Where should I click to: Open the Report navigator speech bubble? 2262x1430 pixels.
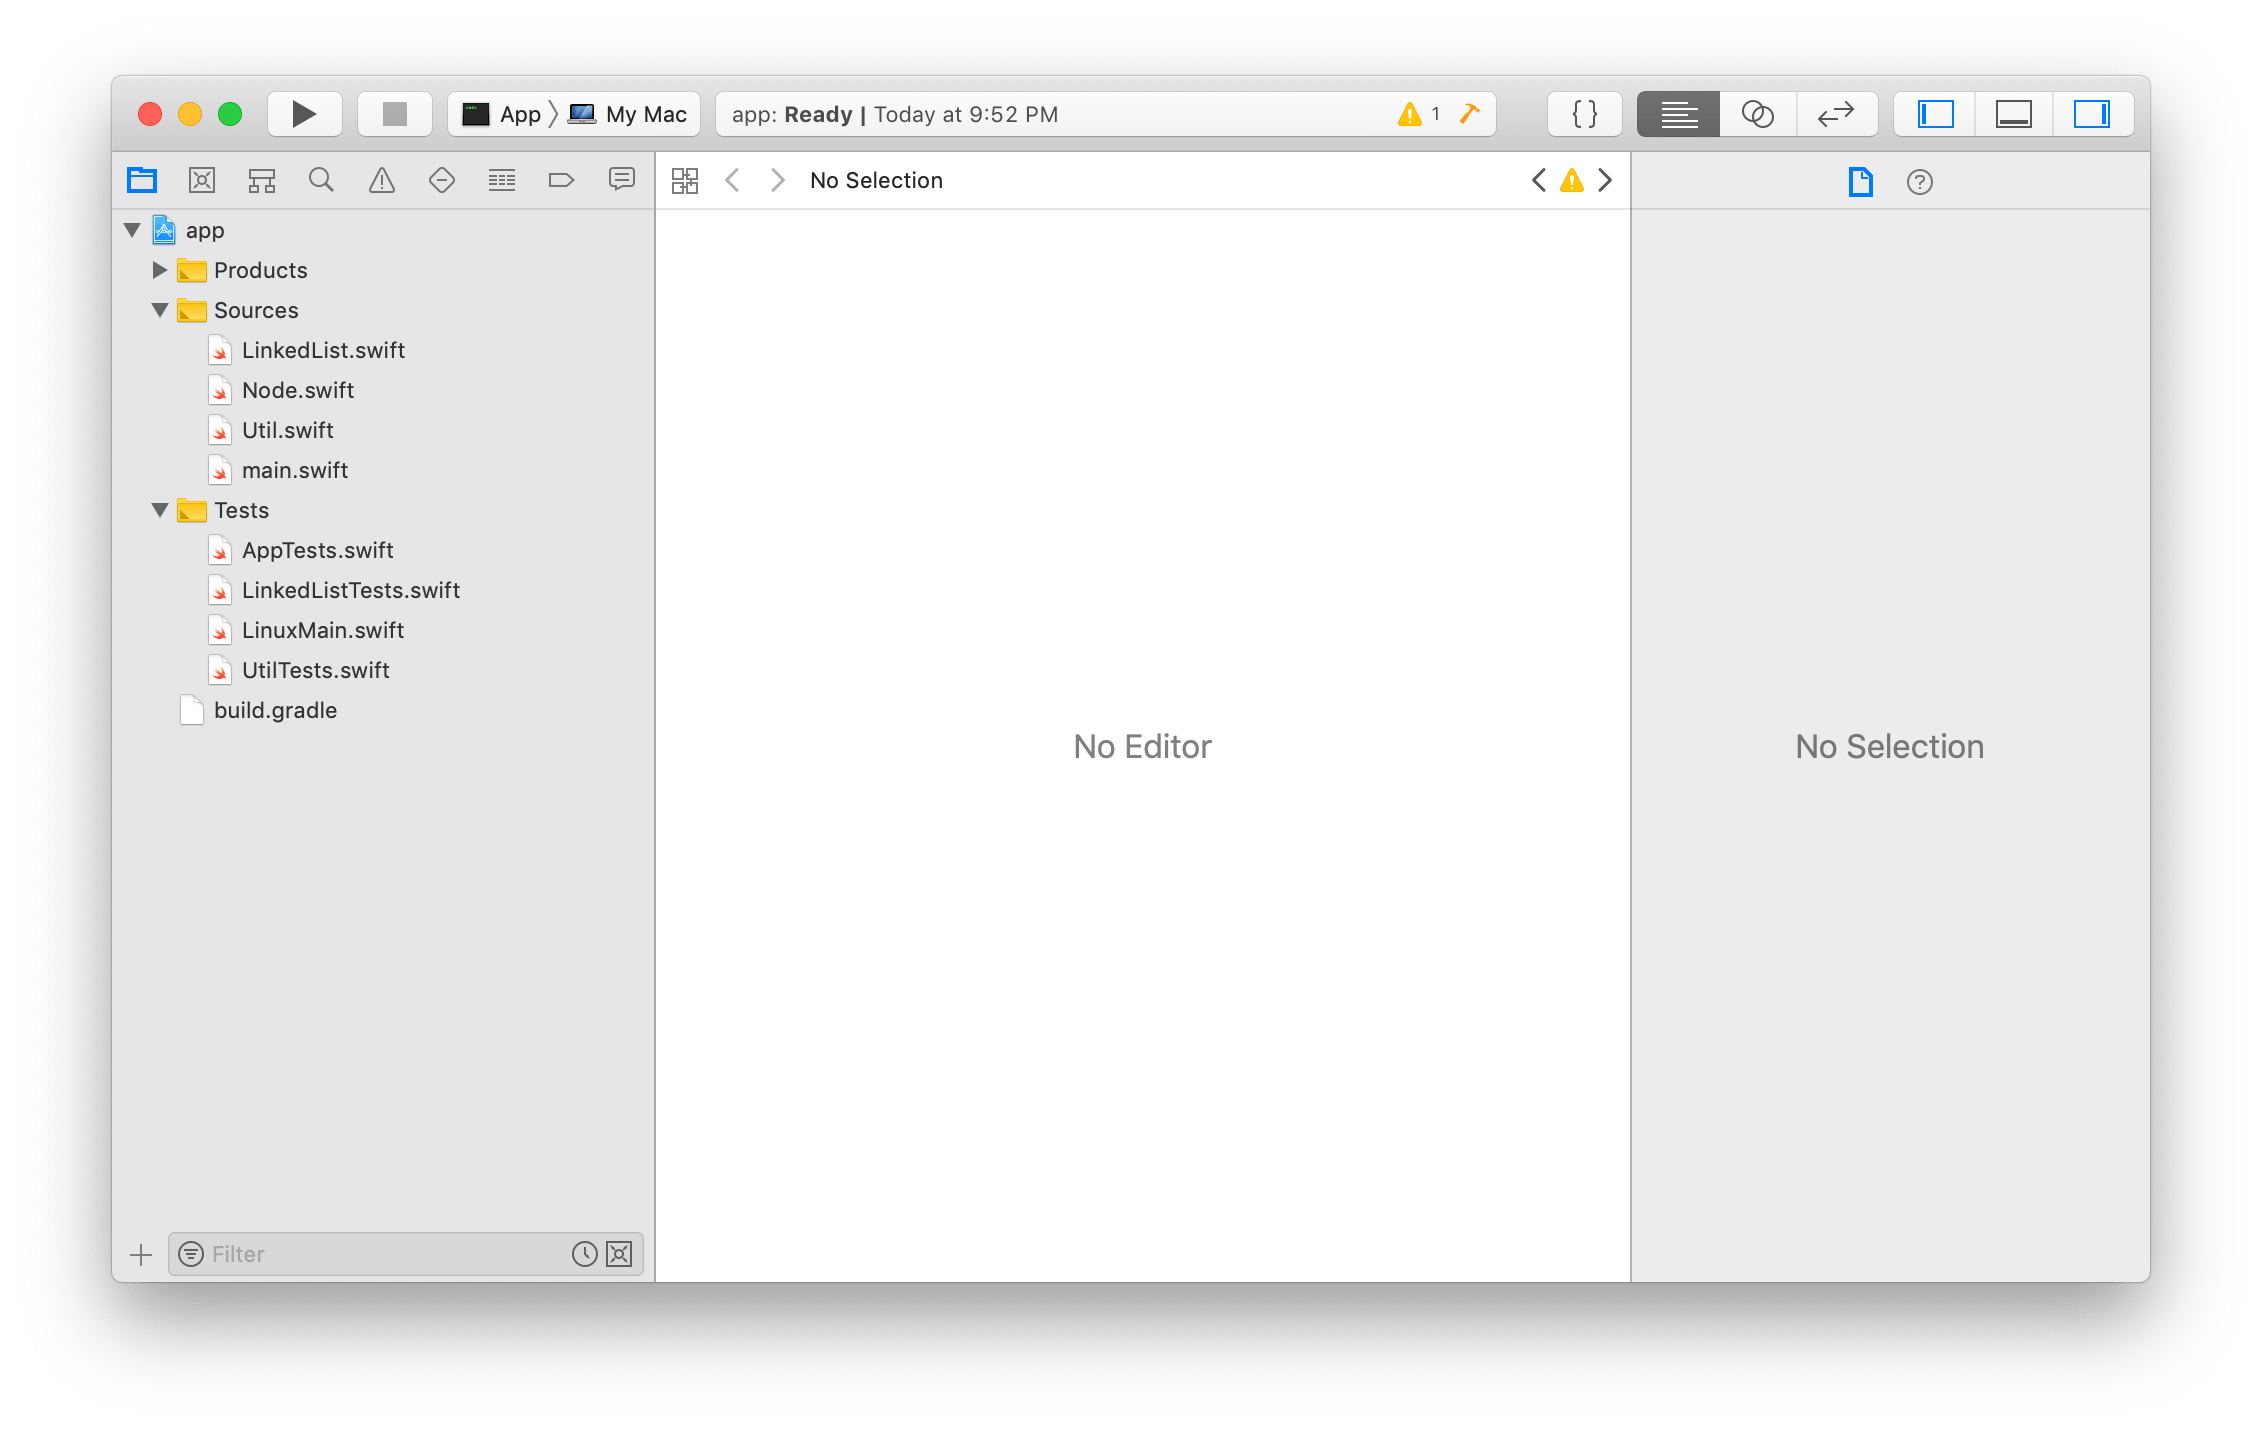pyautogui.click(x=621, y=180)
